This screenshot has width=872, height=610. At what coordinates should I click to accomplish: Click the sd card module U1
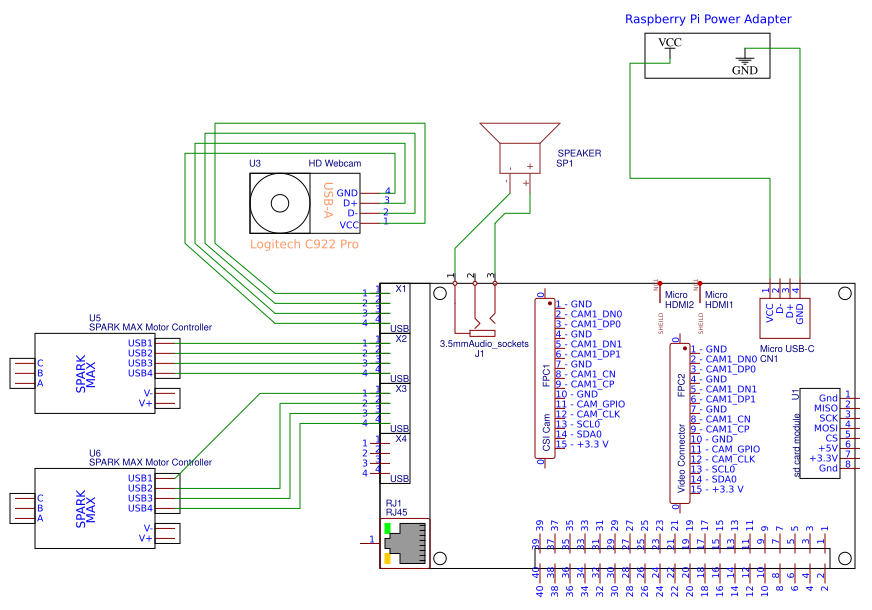pos(820,433)
